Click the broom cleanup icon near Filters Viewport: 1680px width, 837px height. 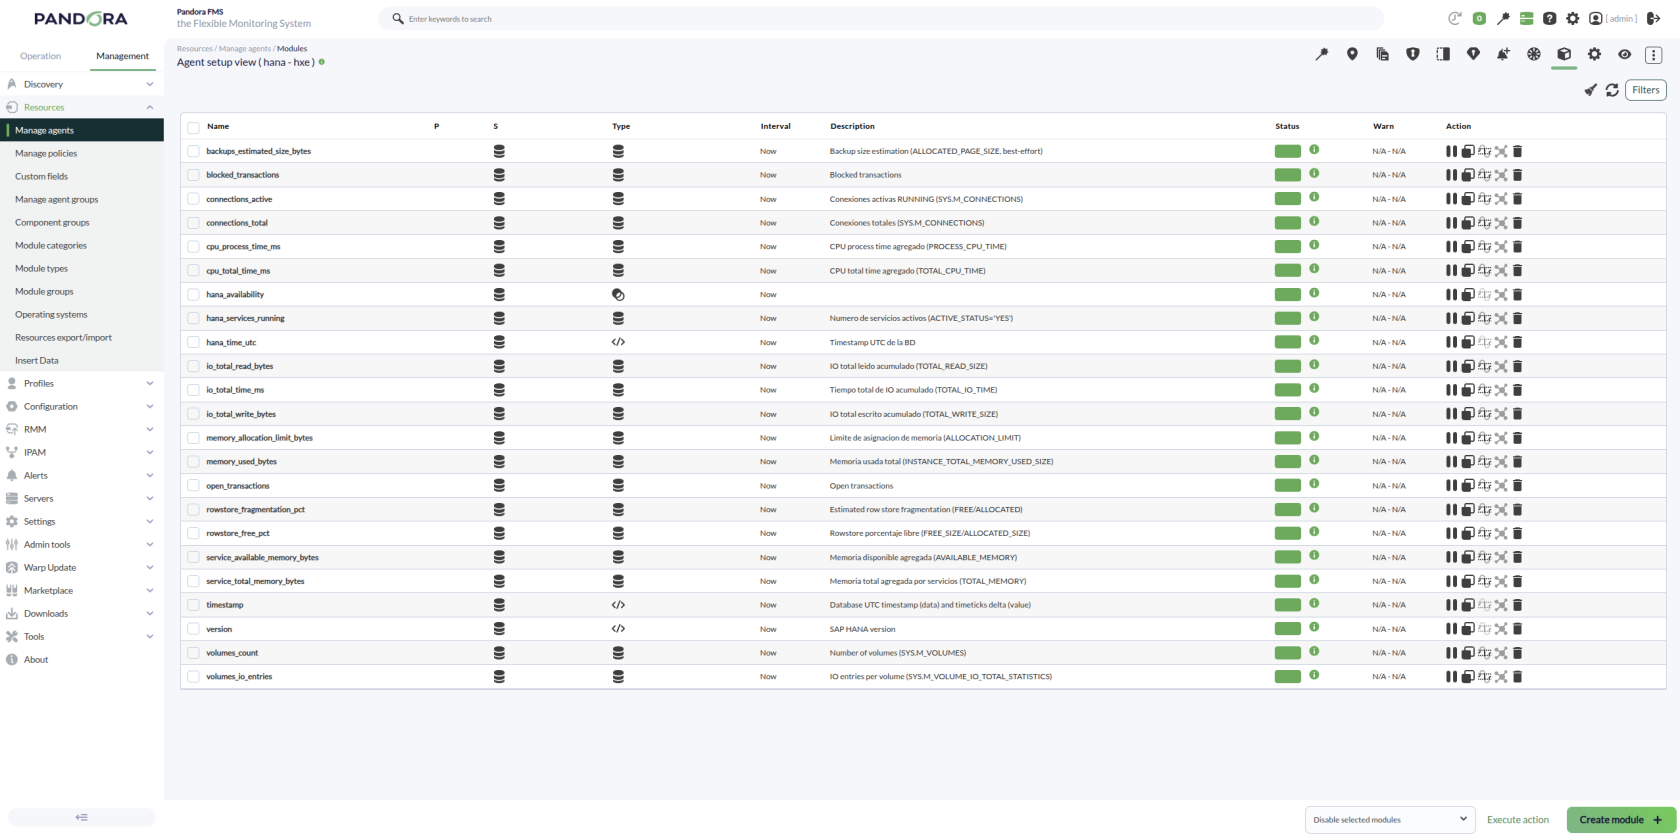(1590, 90)
